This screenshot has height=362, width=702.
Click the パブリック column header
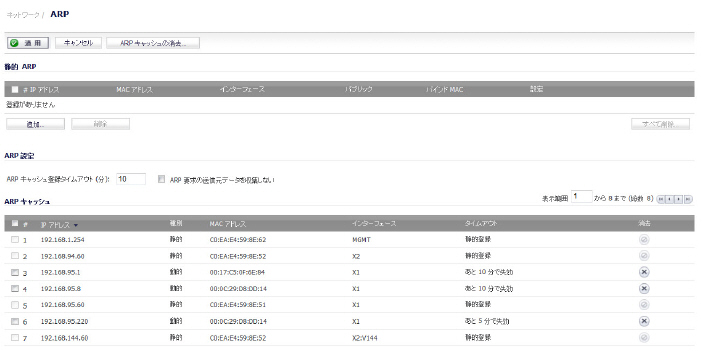coord(358,89)
